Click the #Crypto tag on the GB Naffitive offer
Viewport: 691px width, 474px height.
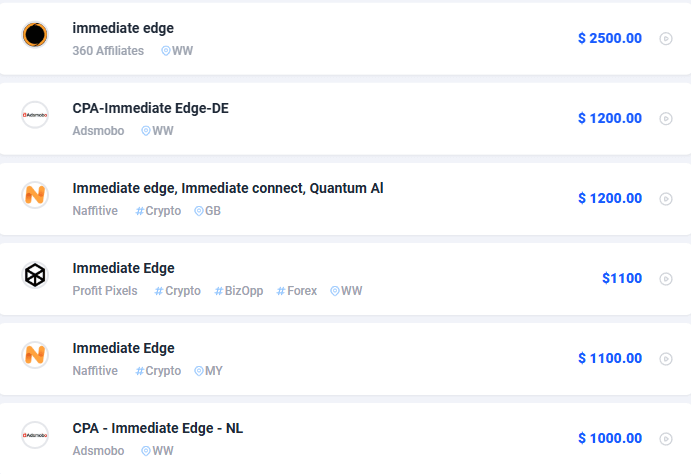point(158,211)
